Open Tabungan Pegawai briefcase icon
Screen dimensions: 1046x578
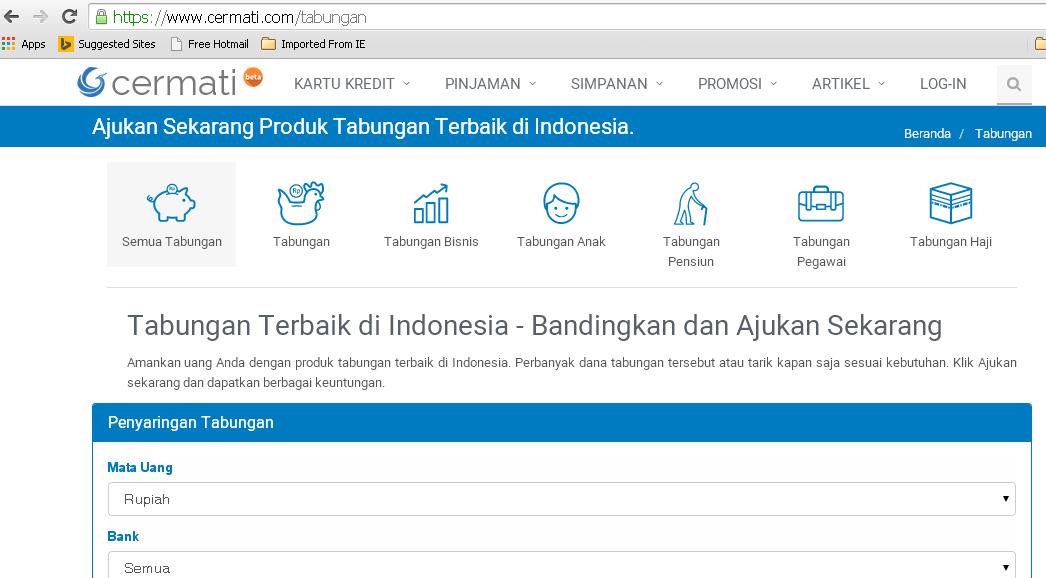[821, 203]
